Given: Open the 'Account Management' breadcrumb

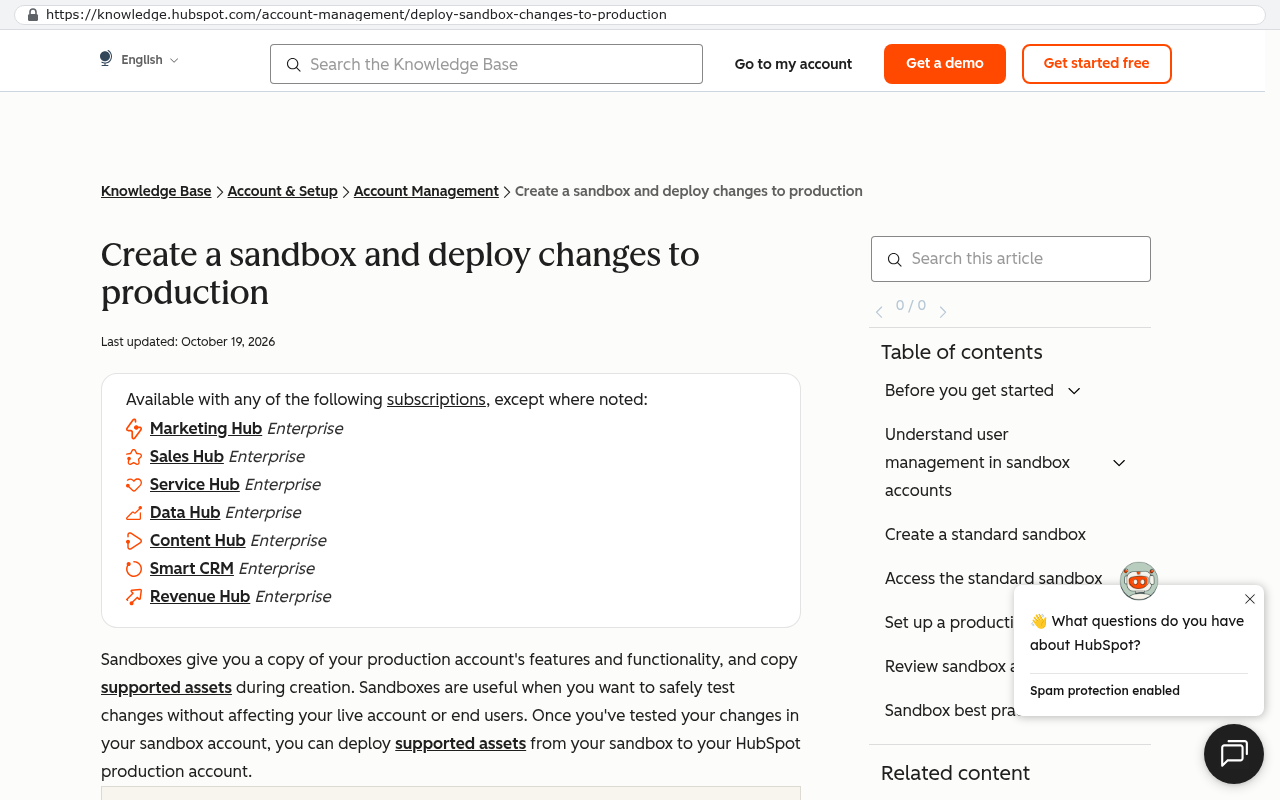Looking at the screenshot, I should (x=426, y=191).
